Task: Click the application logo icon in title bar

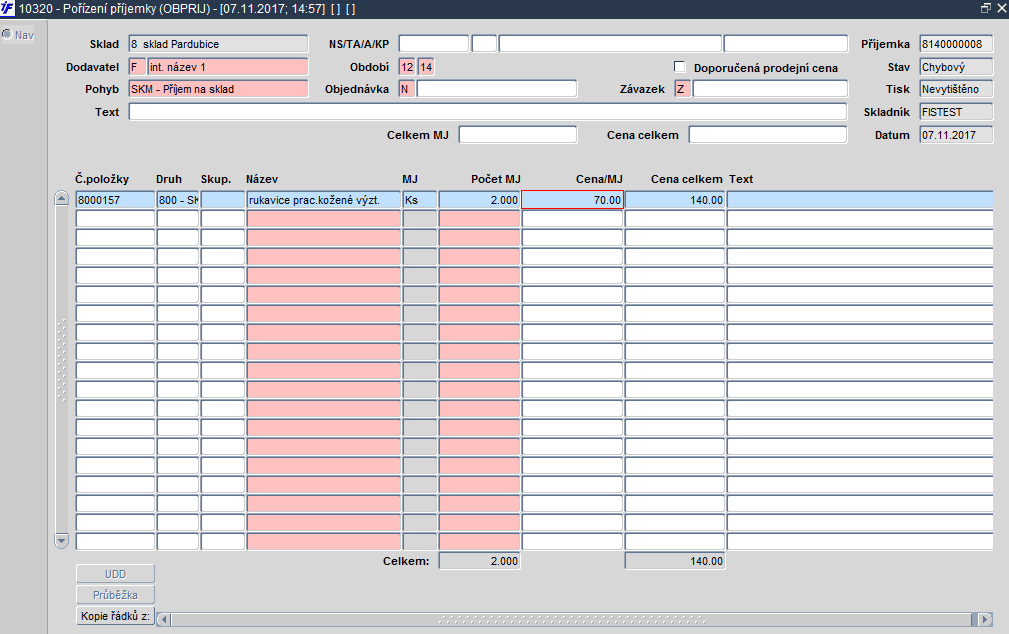Action: [7, 8]
